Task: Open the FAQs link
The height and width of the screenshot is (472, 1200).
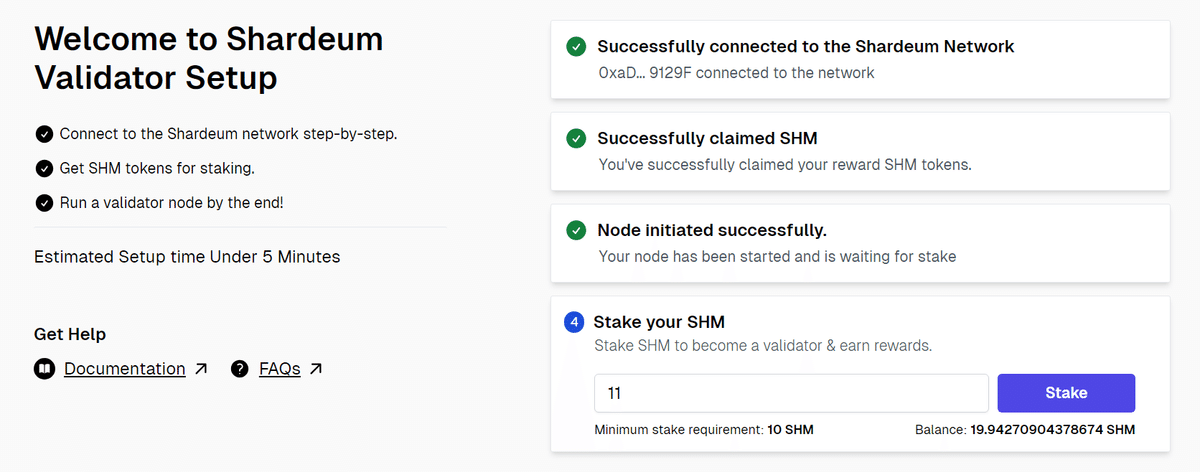Action: click(x=280, y=369)
